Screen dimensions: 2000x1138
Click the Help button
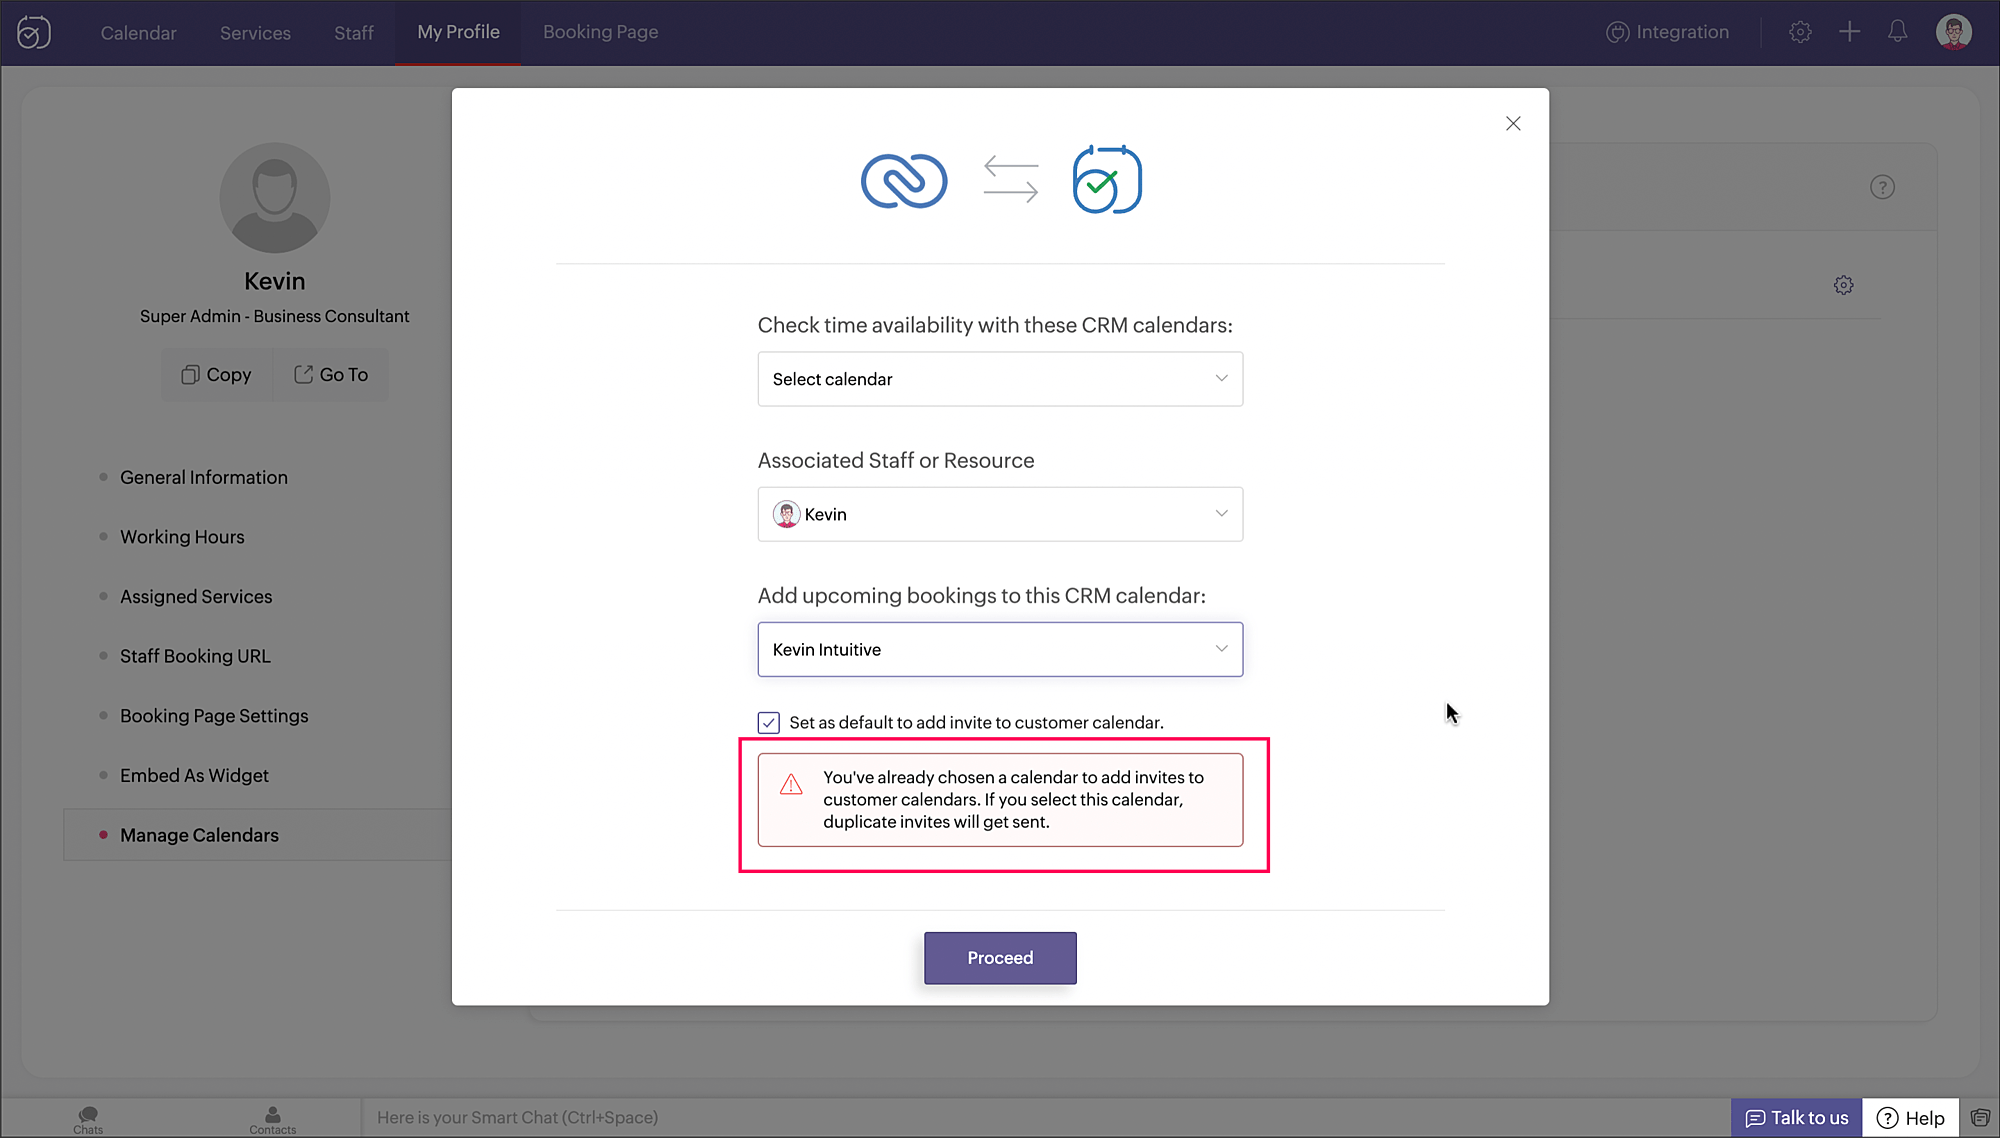1910,1118
